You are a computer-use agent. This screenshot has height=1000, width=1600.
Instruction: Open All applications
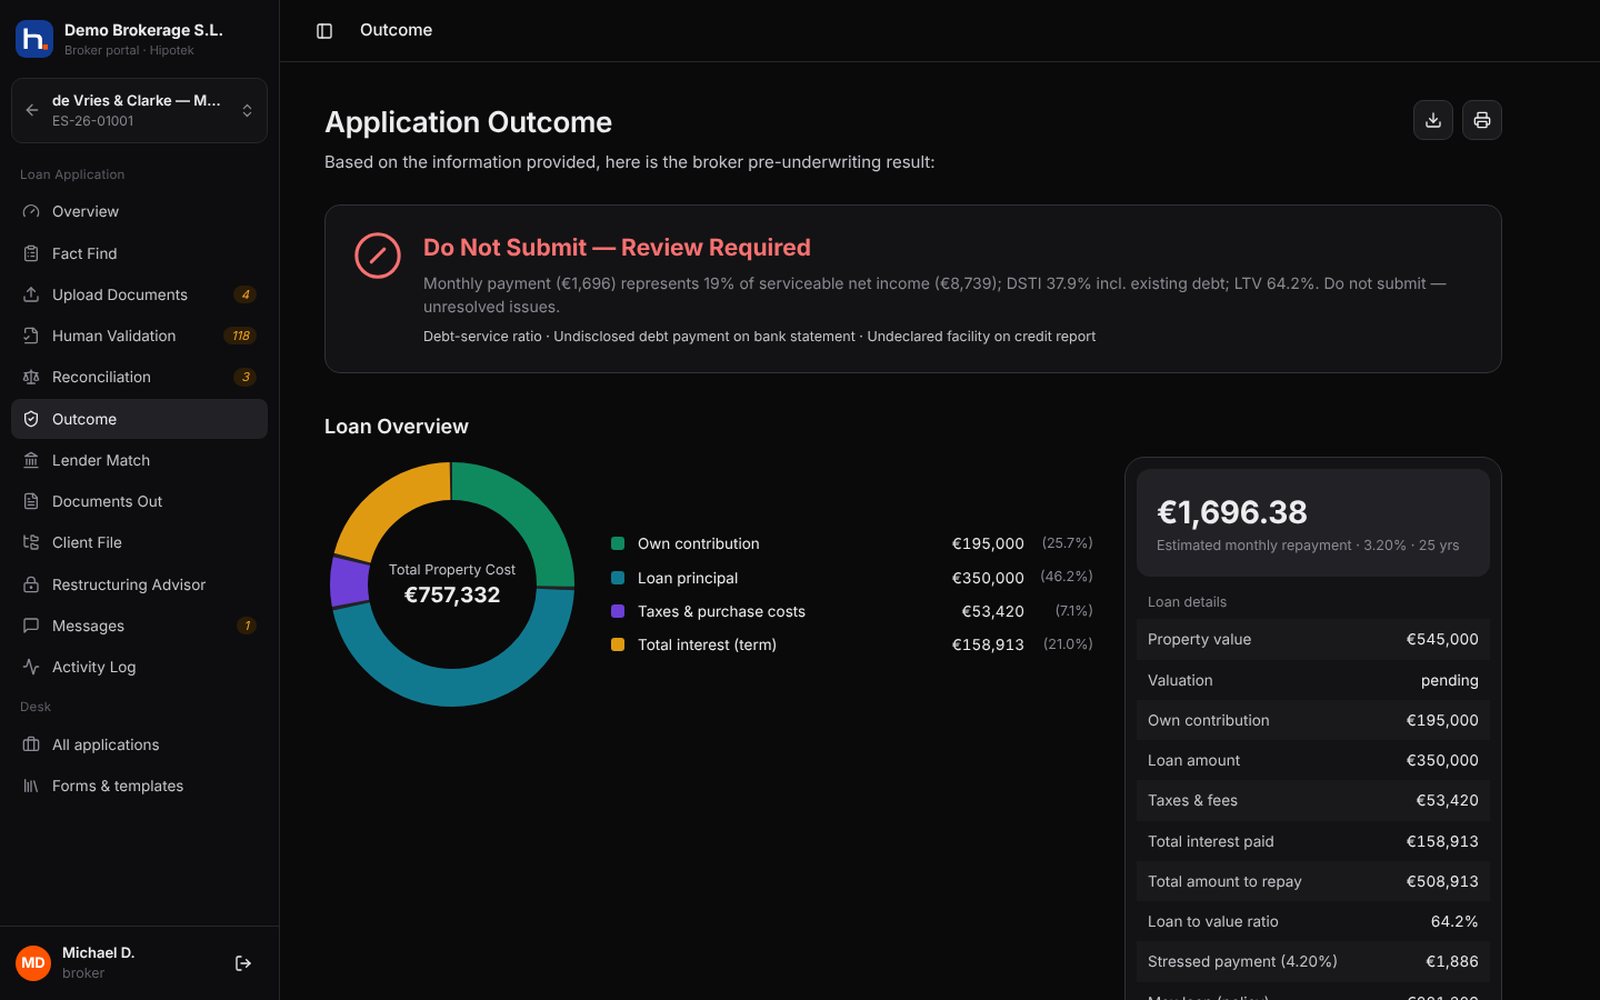click(139, 745)
